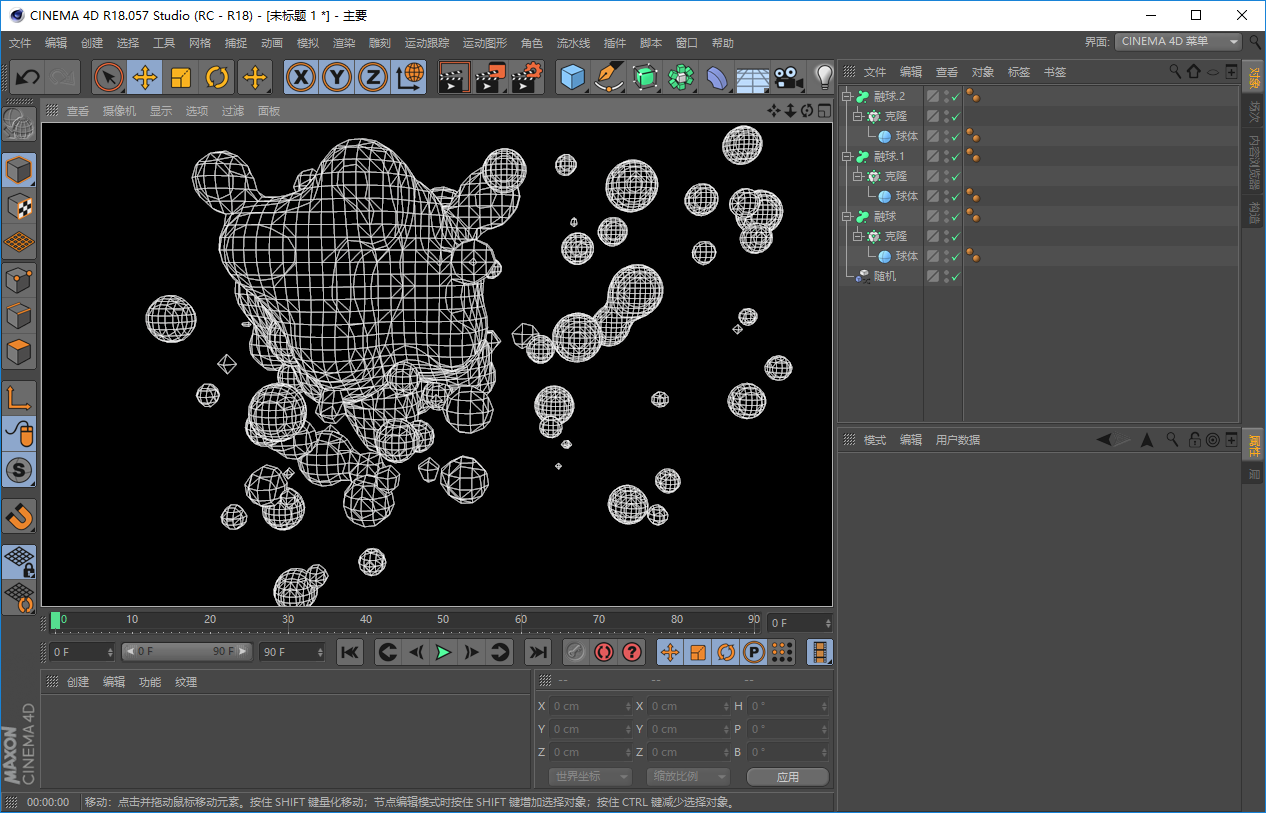The width and height of the screenshot is (1266, 813).
Task: Toggle enable checkmark for 融球.1
Action: [x=956, y=157]
